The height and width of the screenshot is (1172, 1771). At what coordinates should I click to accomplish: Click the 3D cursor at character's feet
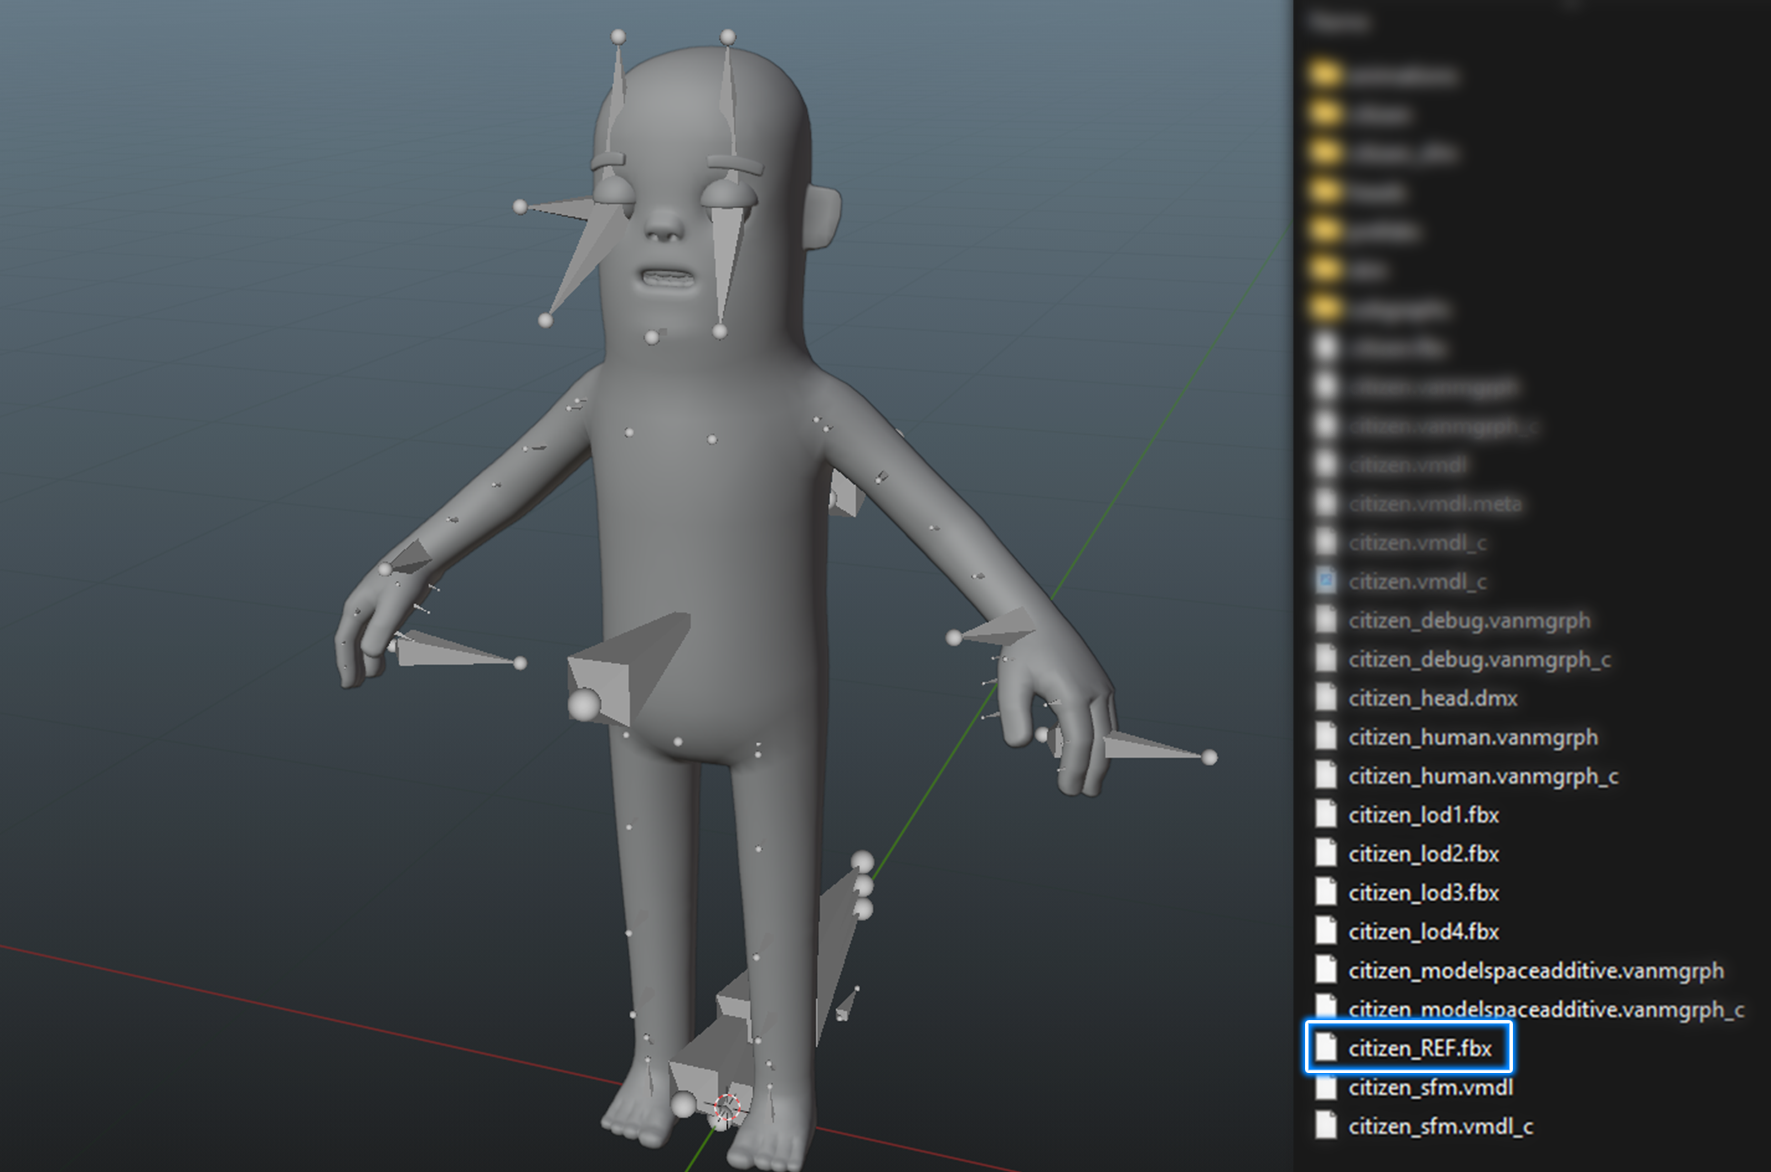click(727, 1108)
